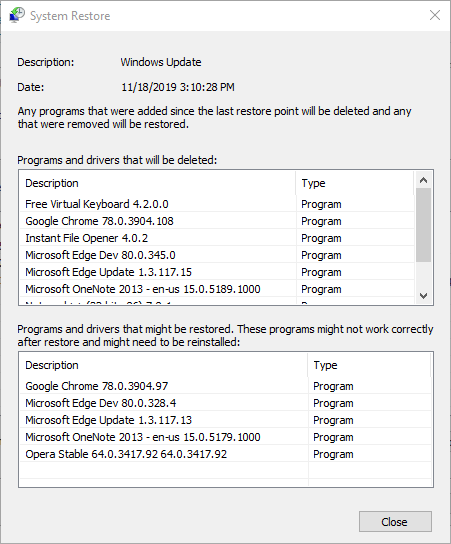Click Description header in restored programs list

click(164, 365)
